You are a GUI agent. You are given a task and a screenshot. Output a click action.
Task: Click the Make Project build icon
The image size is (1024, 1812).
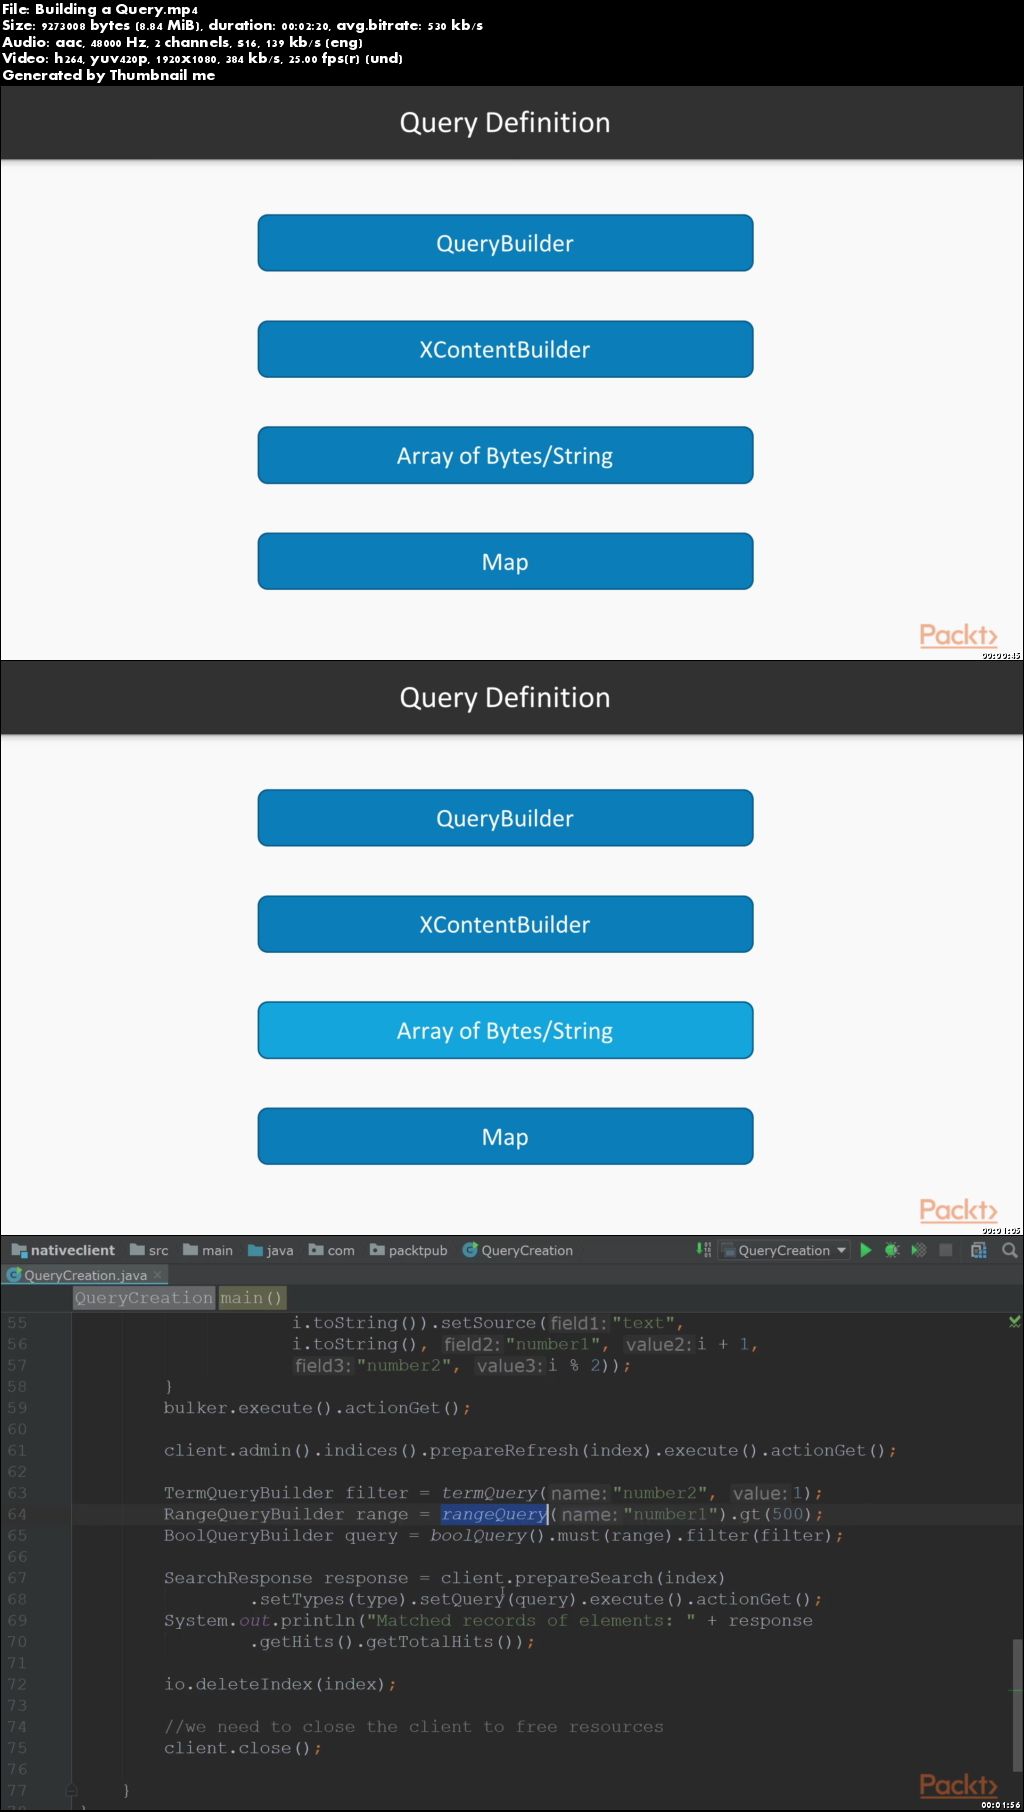[x=704, y=1250]
